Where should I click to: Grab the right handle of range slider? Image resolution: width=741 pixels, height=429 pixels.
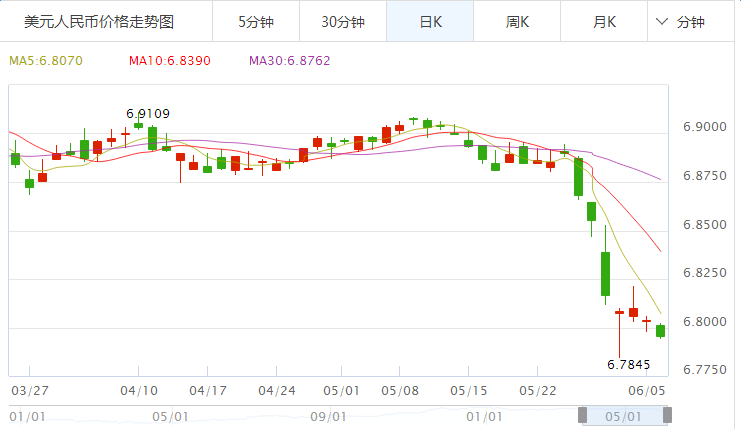point(667,415)
